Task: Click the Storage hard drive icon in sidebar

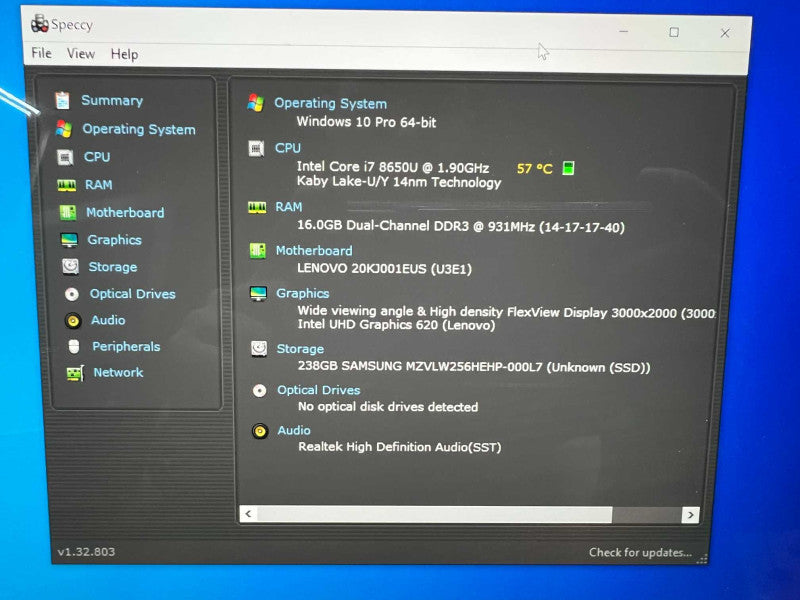Action: [70, 266]
